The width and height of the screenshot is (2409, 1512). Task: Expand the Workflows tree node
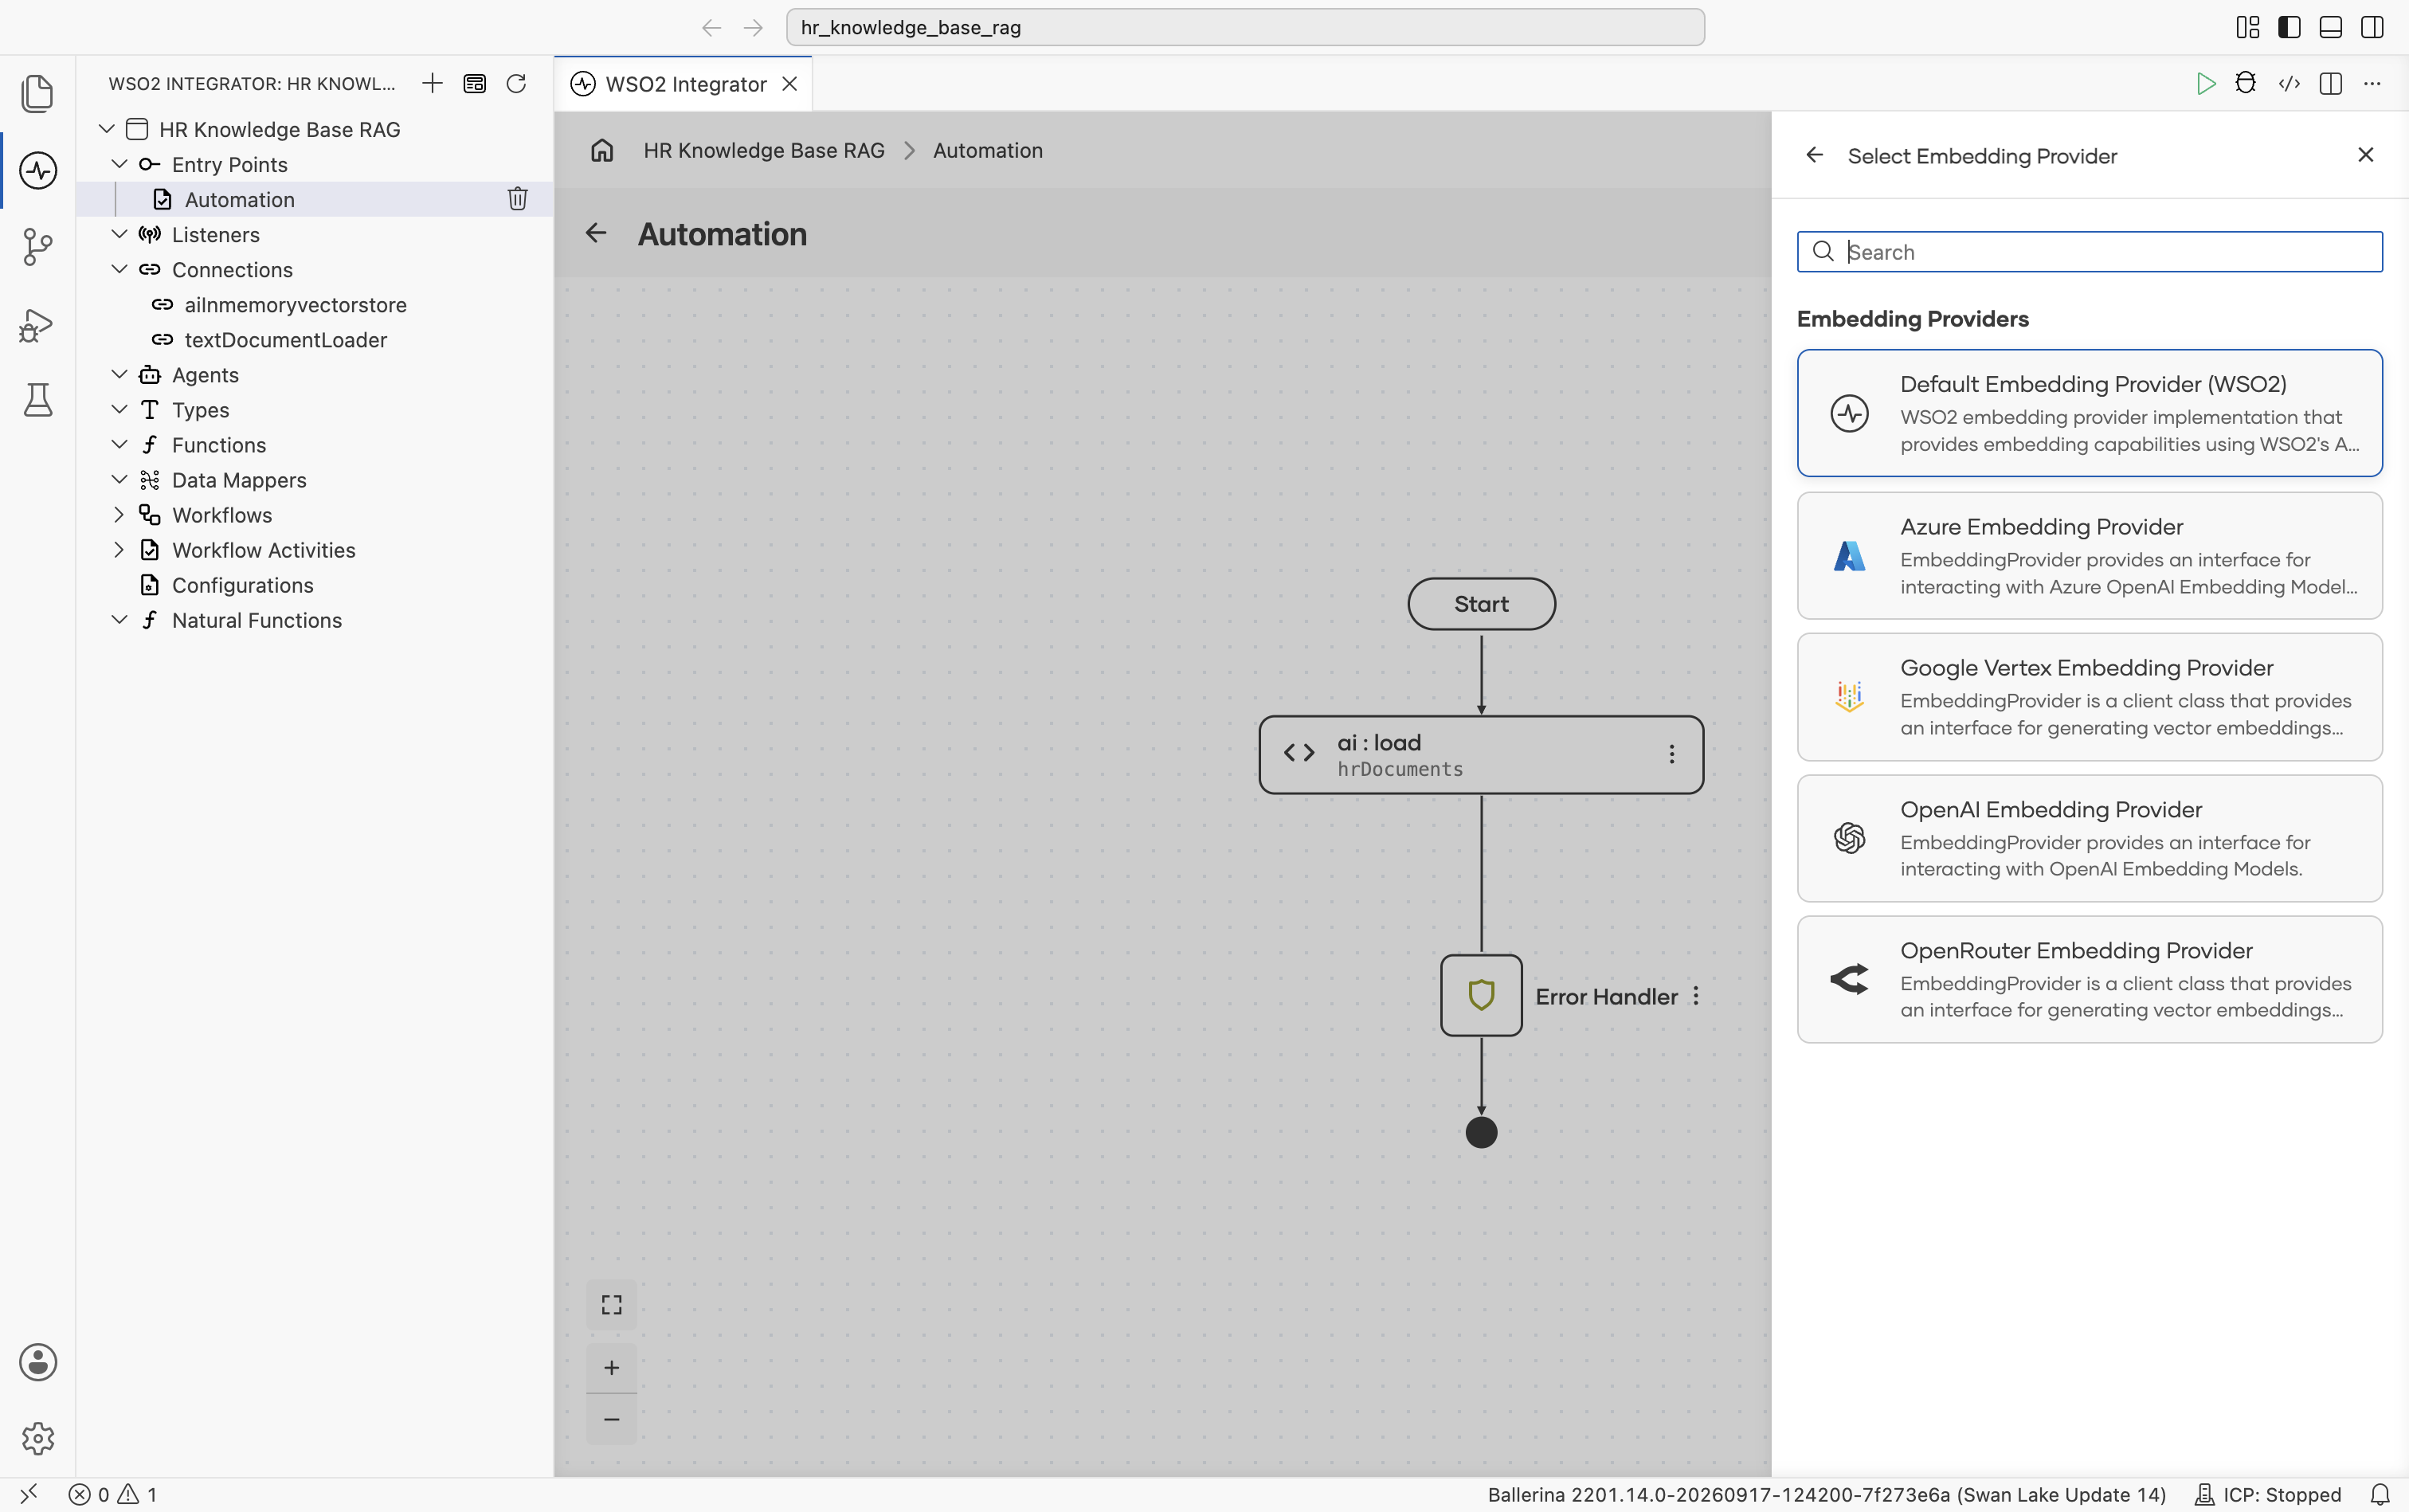[x=119, y=515]
